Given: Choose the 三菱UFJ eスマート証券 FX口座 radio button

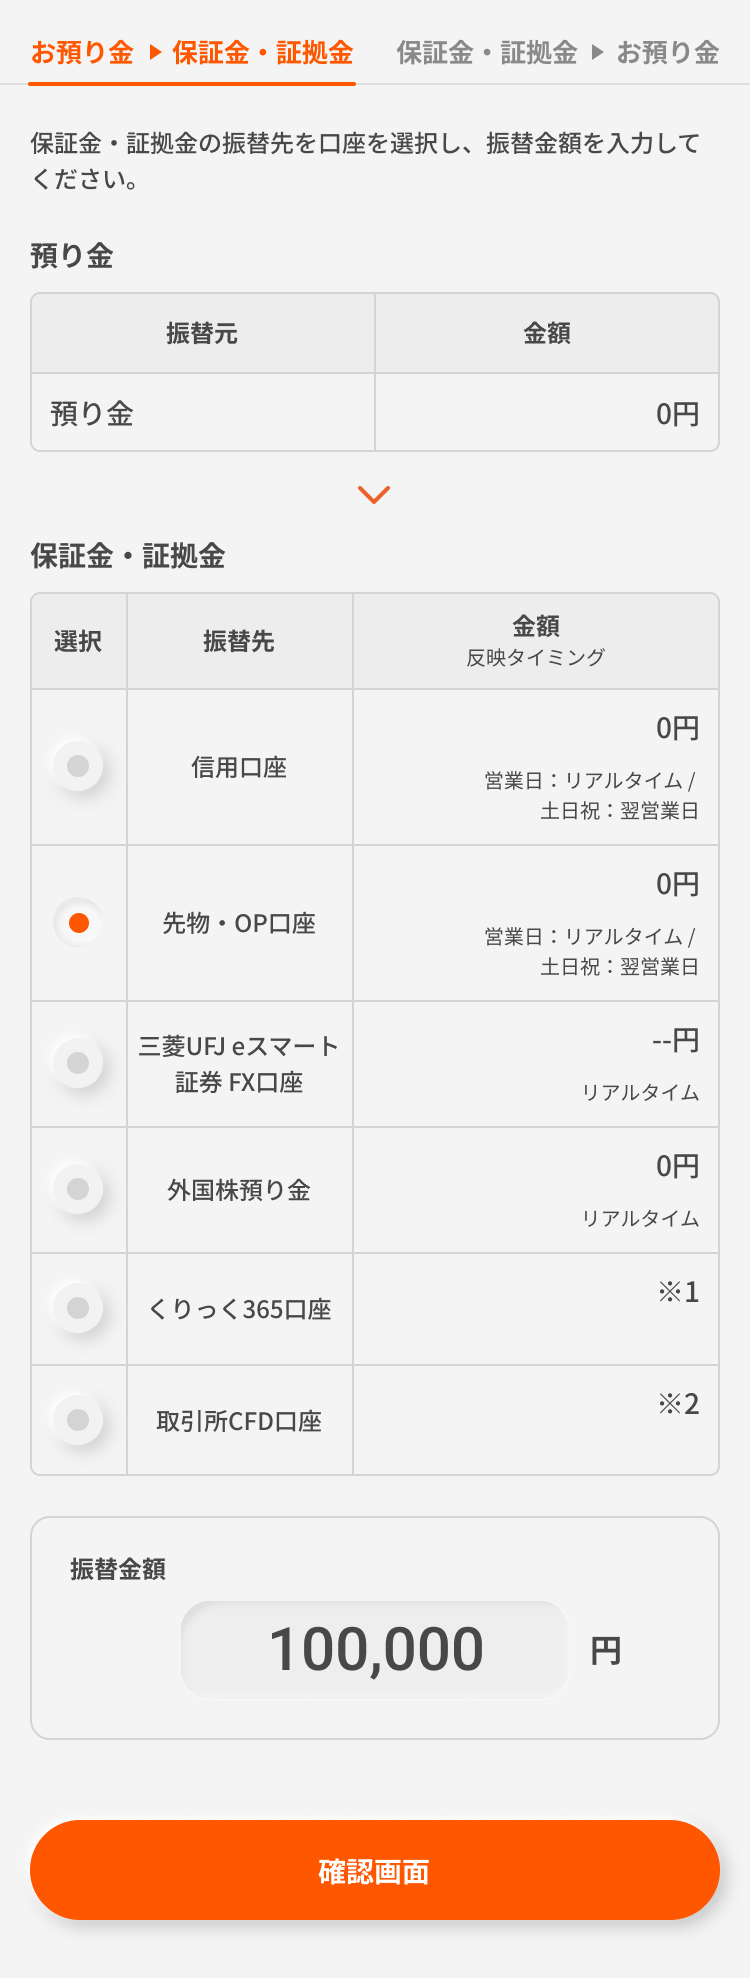Looking at the screenshot, I should (x=78, y=1063).
